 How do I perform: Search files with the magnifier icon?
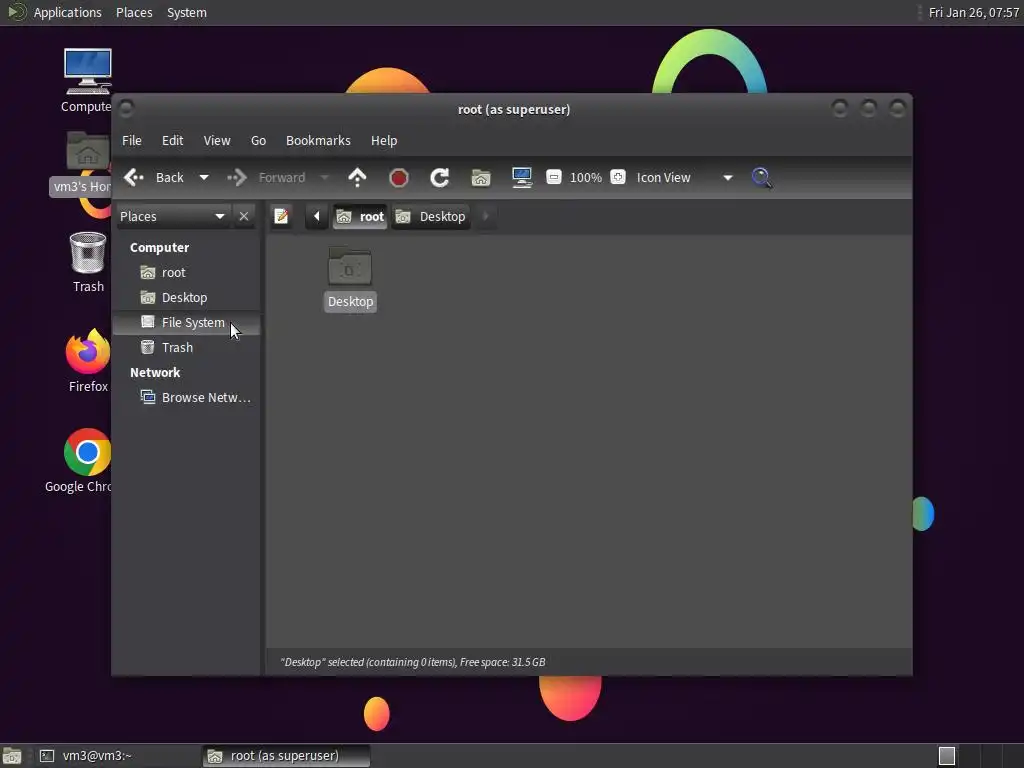point(761,178)
